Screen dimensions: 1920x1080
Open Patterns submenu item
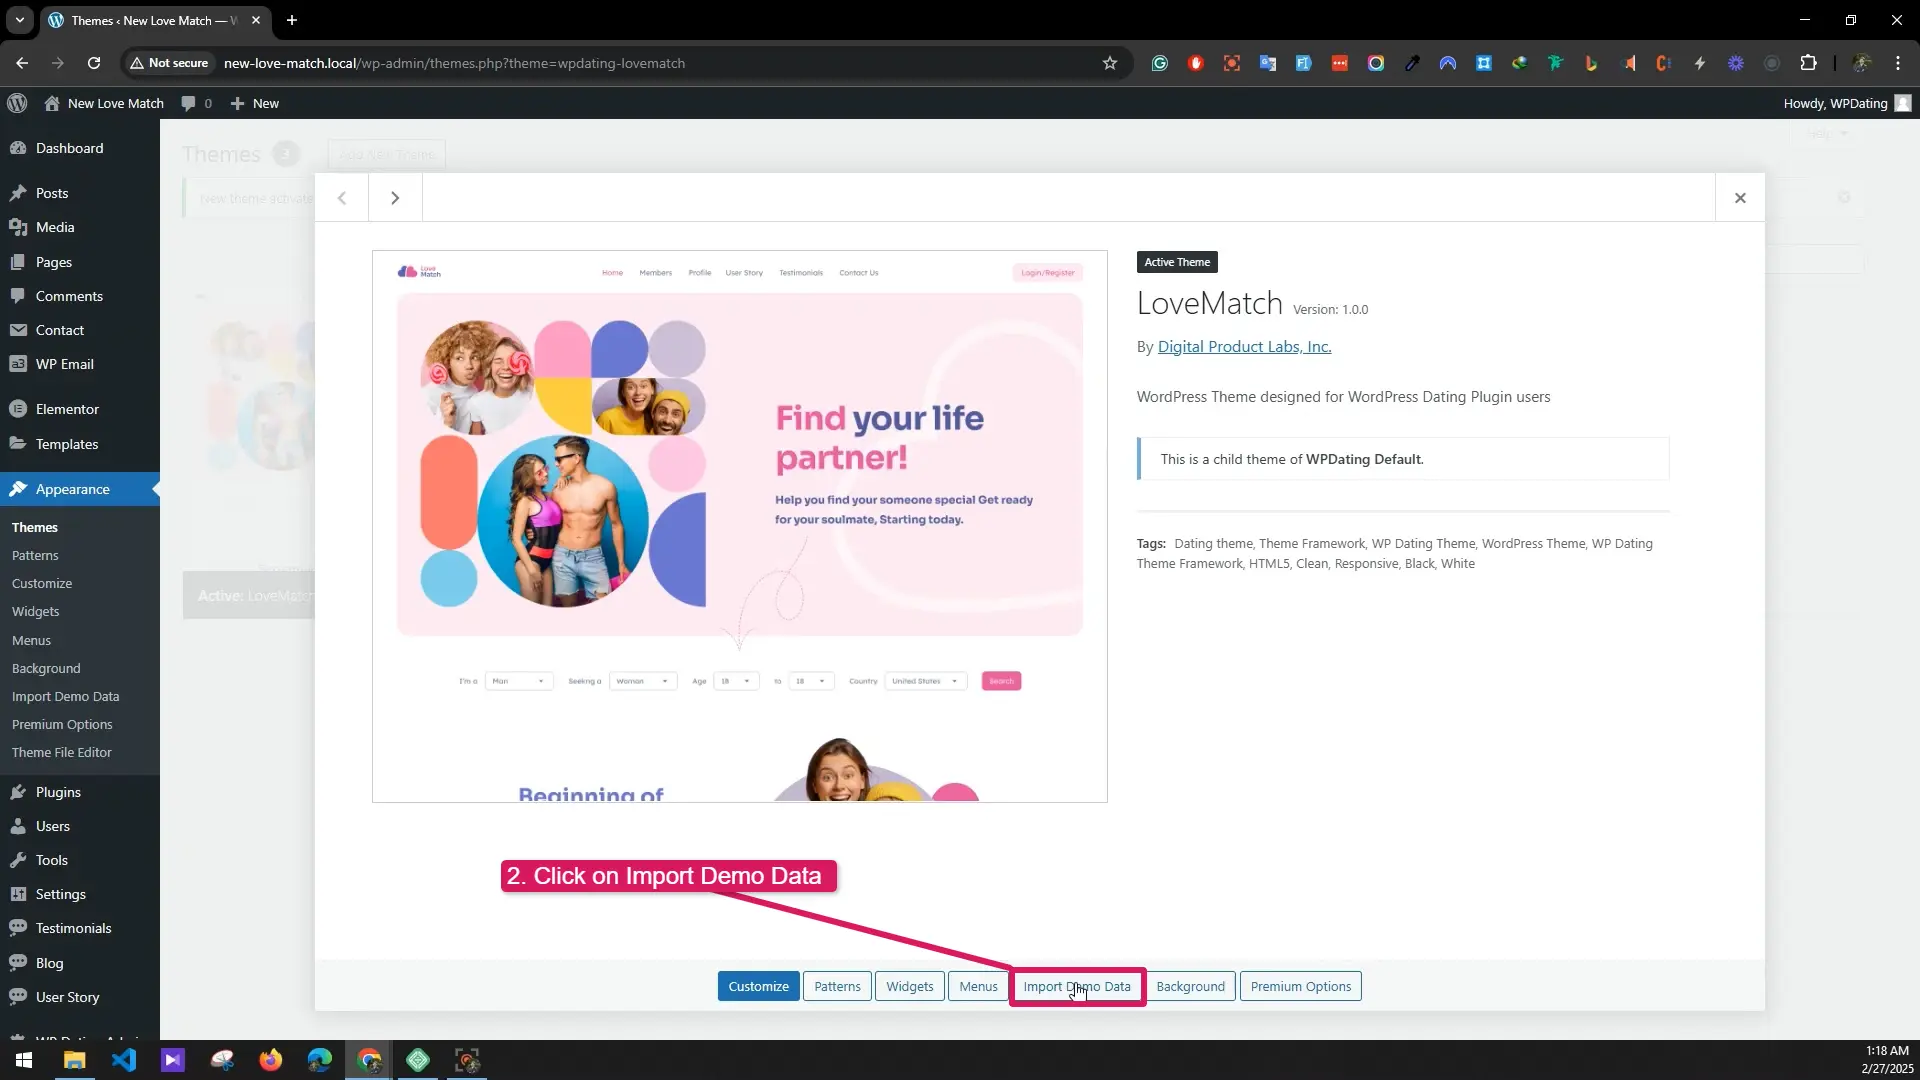[35, 555]
